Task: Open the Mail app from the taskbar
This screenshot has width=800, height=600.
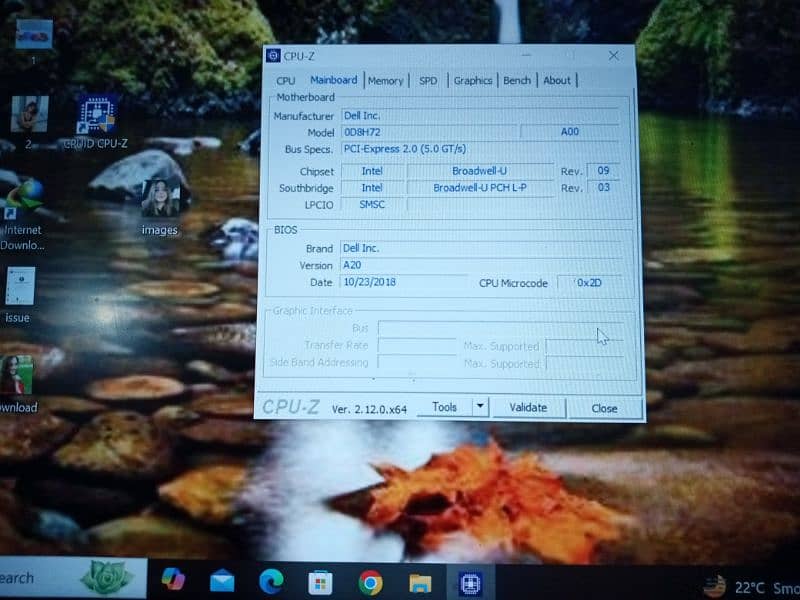Action: point(222,580)
